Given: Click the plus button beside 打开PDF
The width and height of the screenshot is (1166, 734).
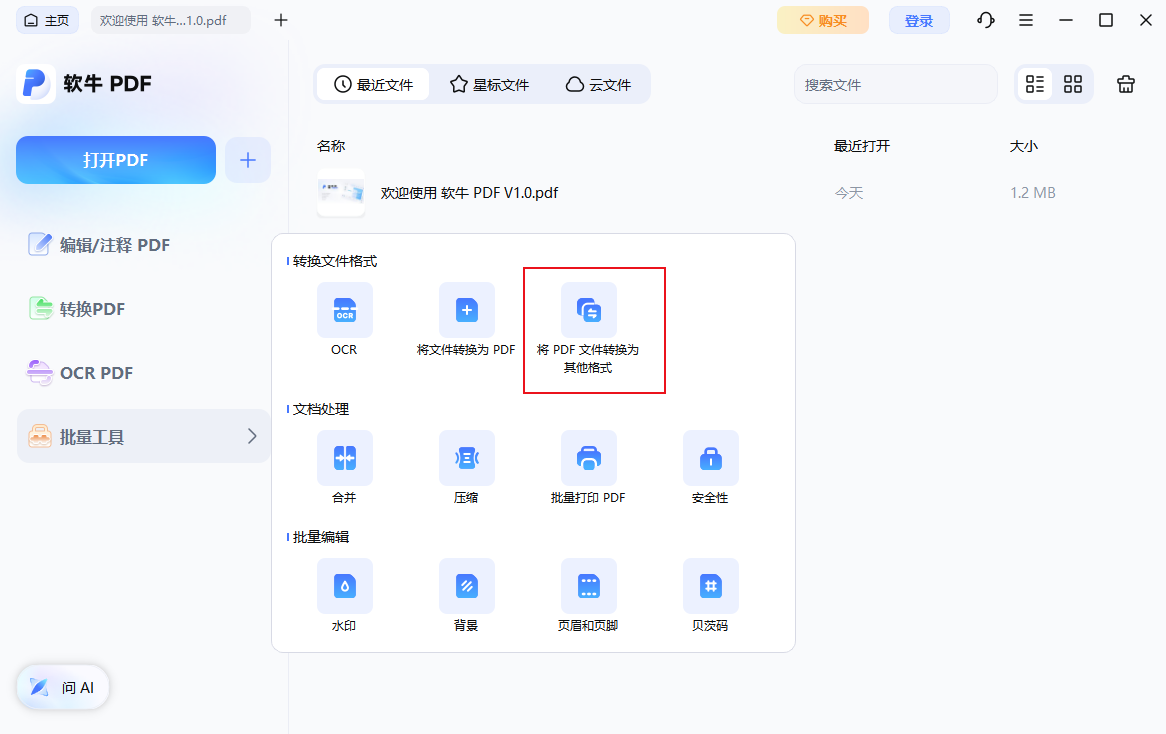Looking at the screenshot, I should pos(248,160).
